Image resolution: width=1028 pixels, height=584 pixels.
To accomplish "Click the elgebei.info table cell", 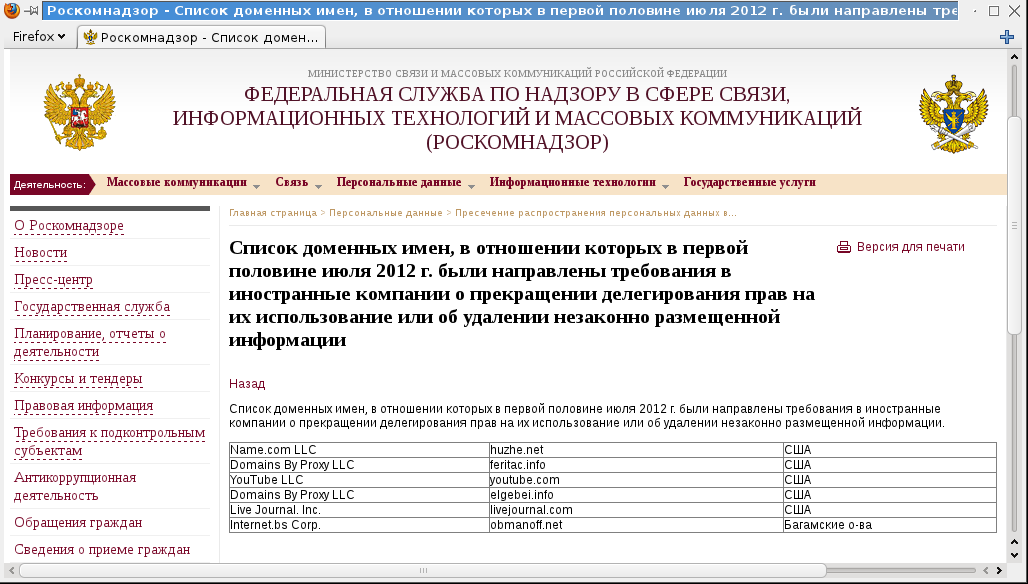I will [x=636, y=495].
